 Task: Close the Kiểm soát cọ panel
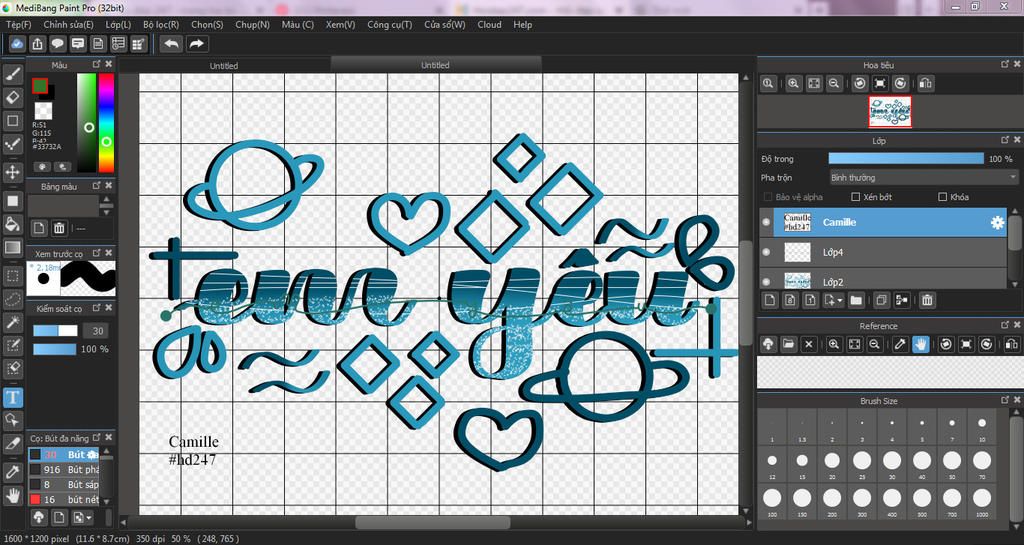pos(108,308)
